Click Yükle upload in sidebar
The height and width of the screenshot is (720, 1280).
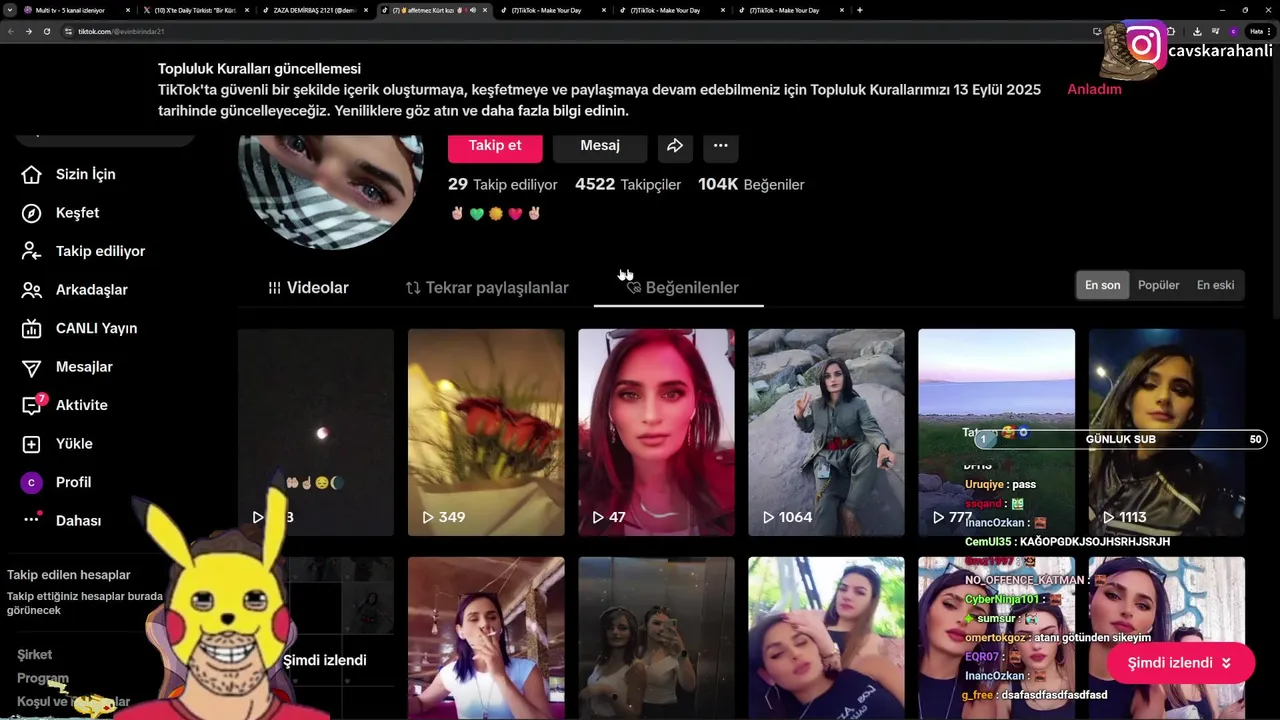coord(57,444)
